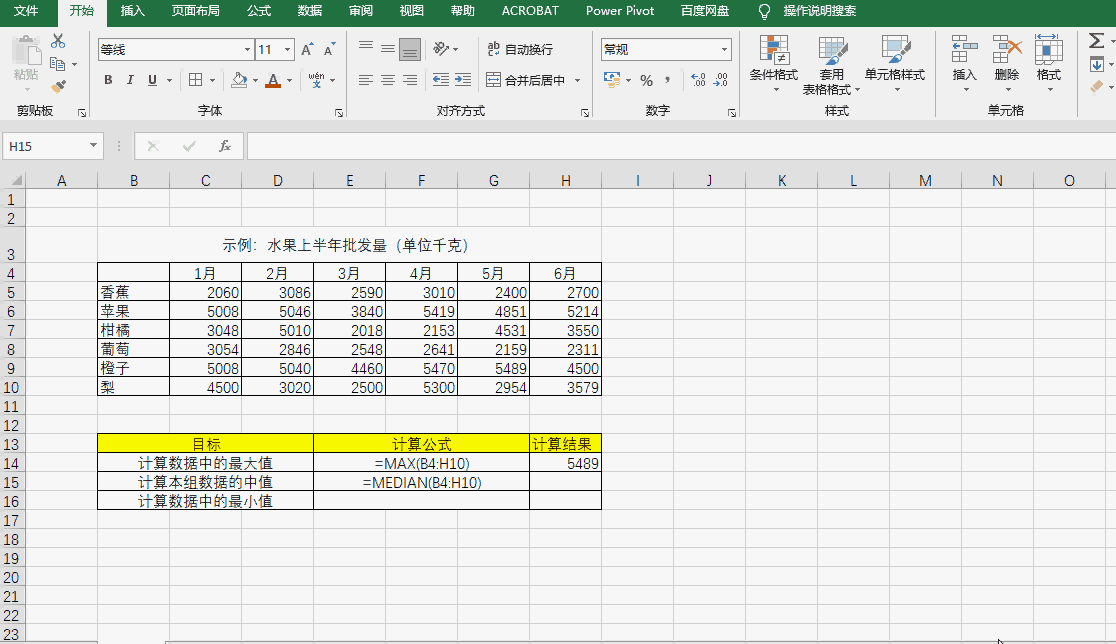Image resolution: width=1116 pixels, height=644 pixels.
Task: Decrease indent icon
Action: coord(441,80)
